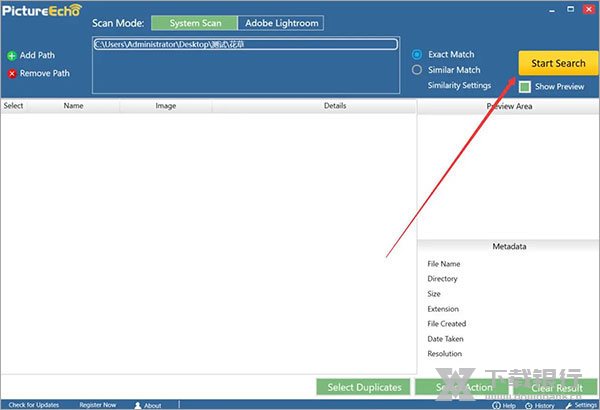Select the Similar Match option

pos(418,70)
